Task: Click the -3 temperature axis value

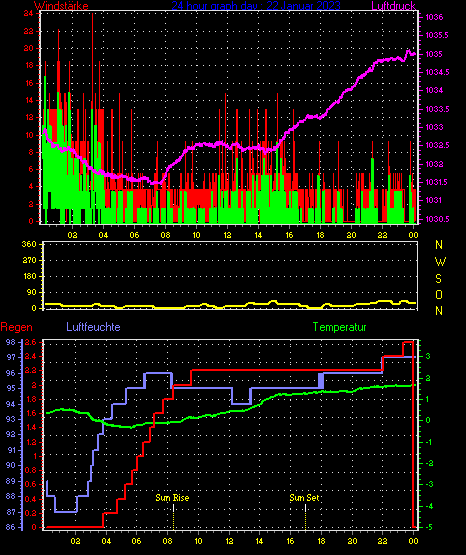Action: 429,484
